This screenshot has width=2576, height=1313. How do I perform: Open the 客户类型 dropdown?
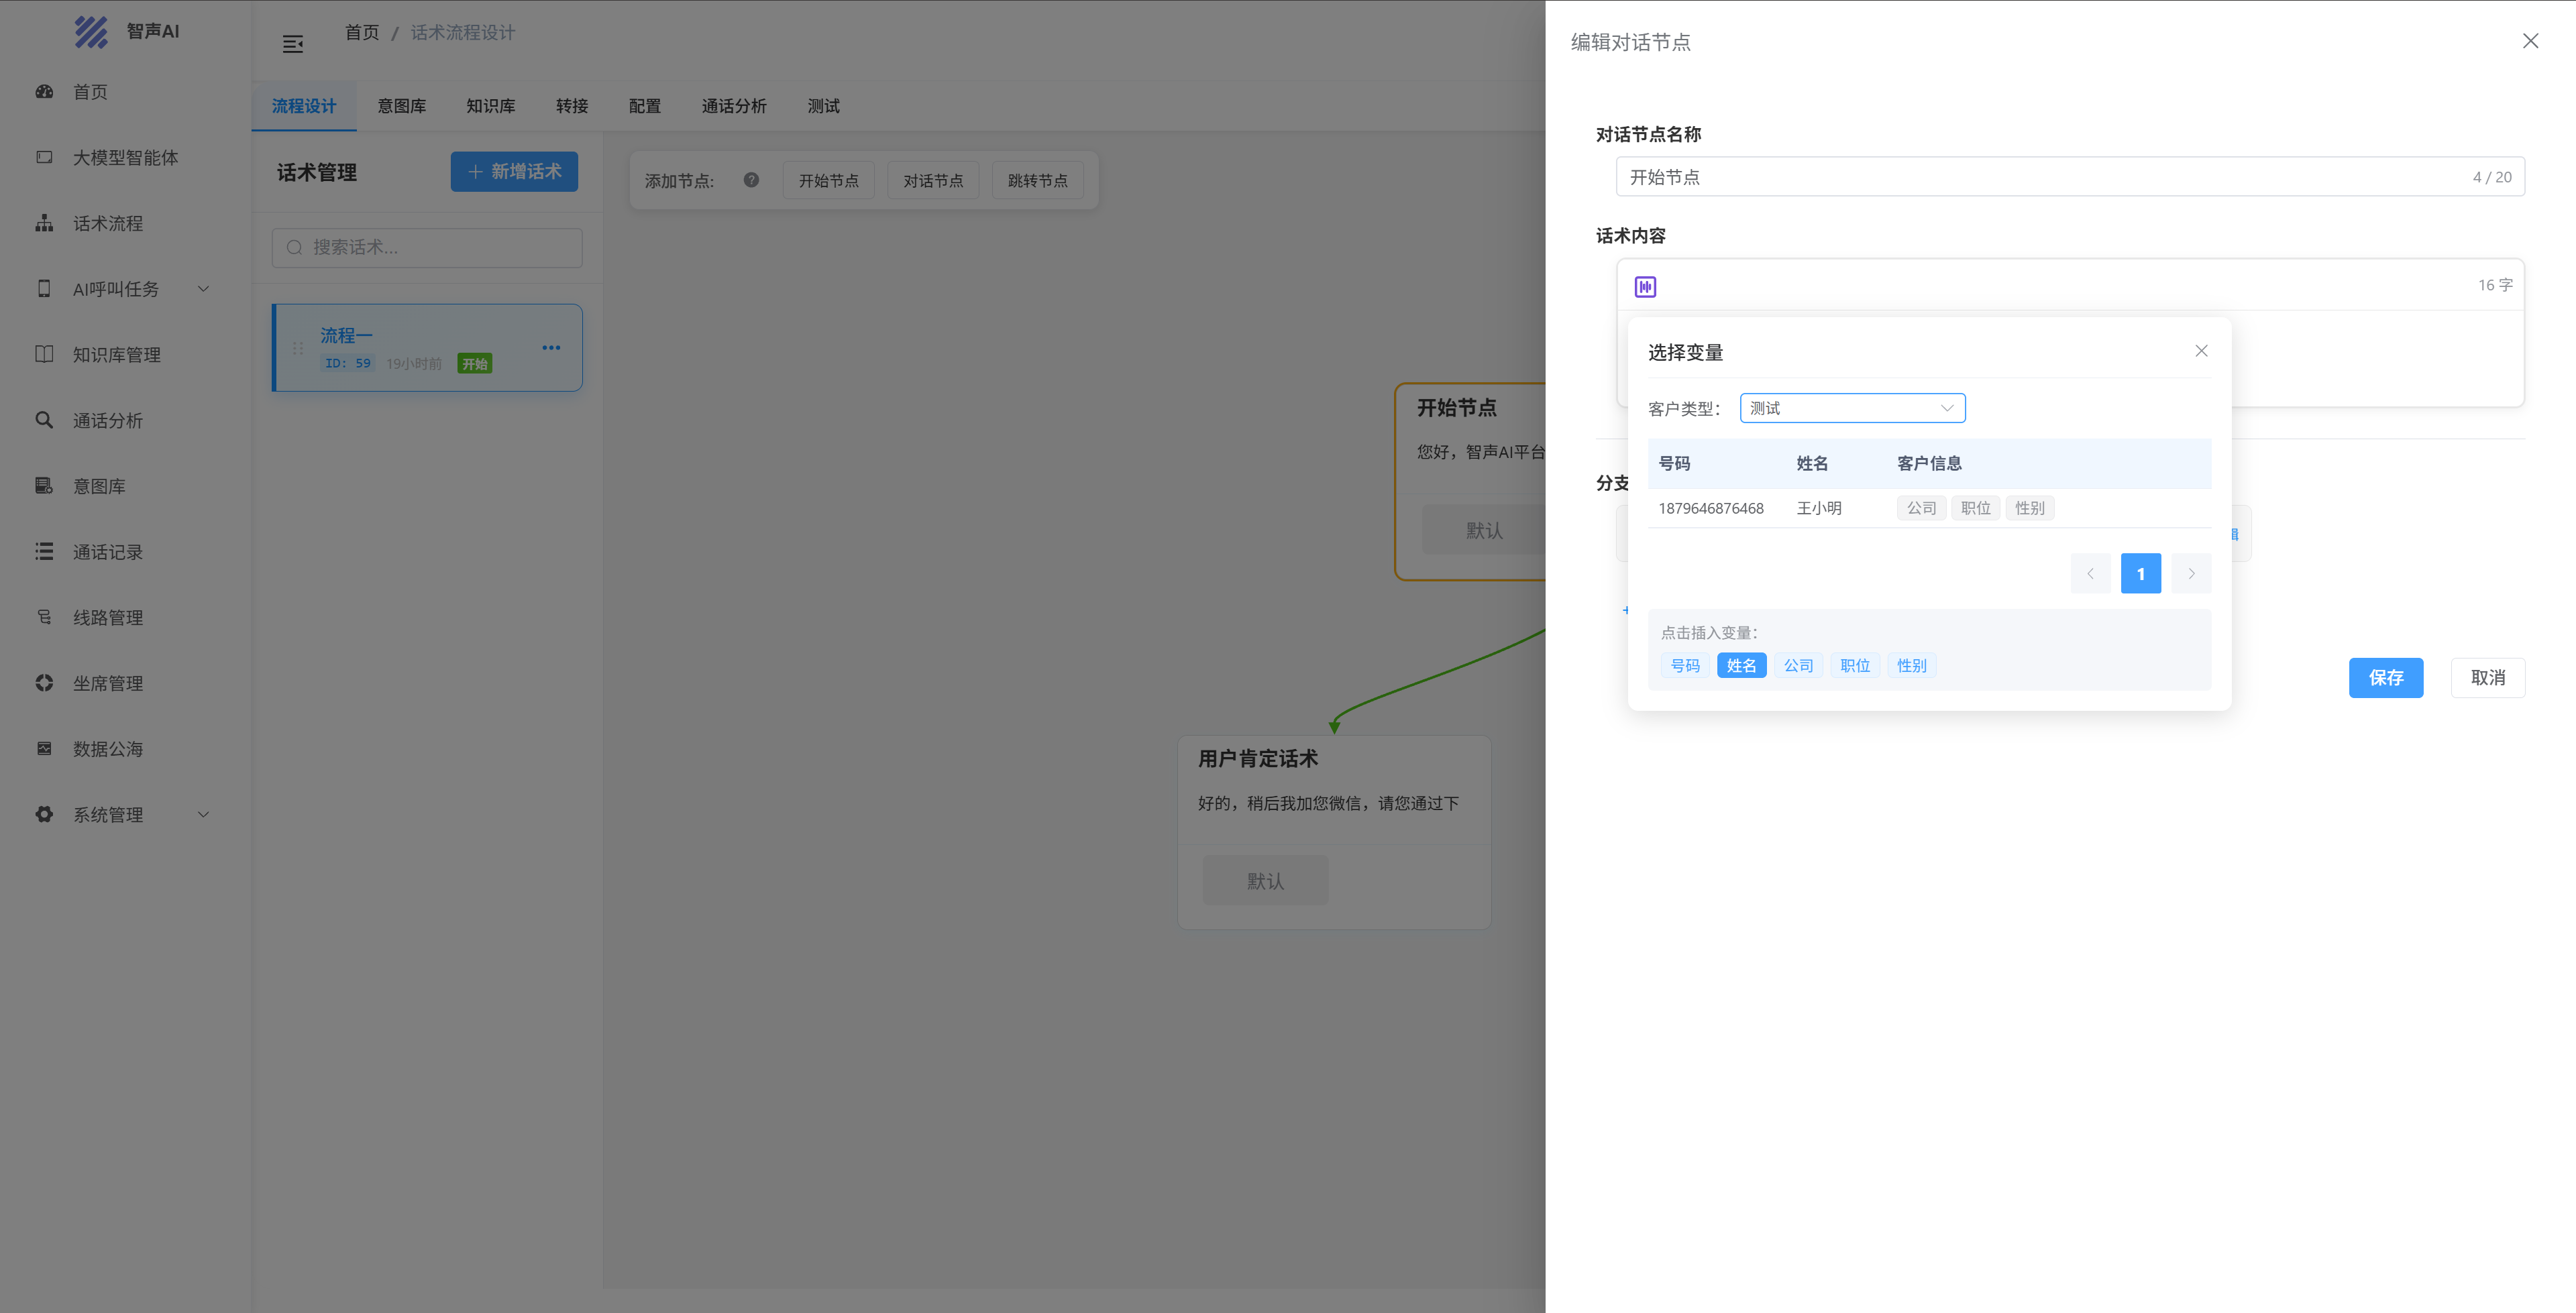[x=1852, y=408]
